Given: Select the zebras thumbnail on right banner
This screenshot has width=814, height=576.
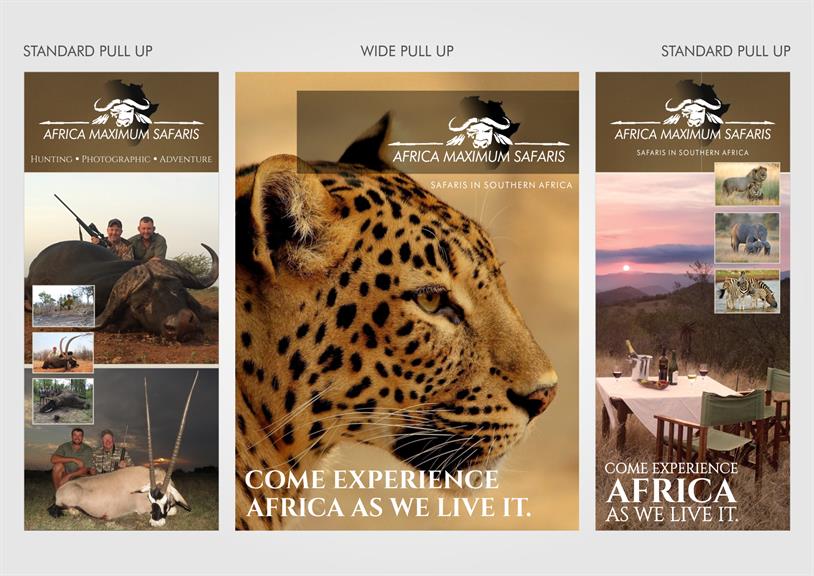Looking at the screenshot, I should (x=747, y=291).
